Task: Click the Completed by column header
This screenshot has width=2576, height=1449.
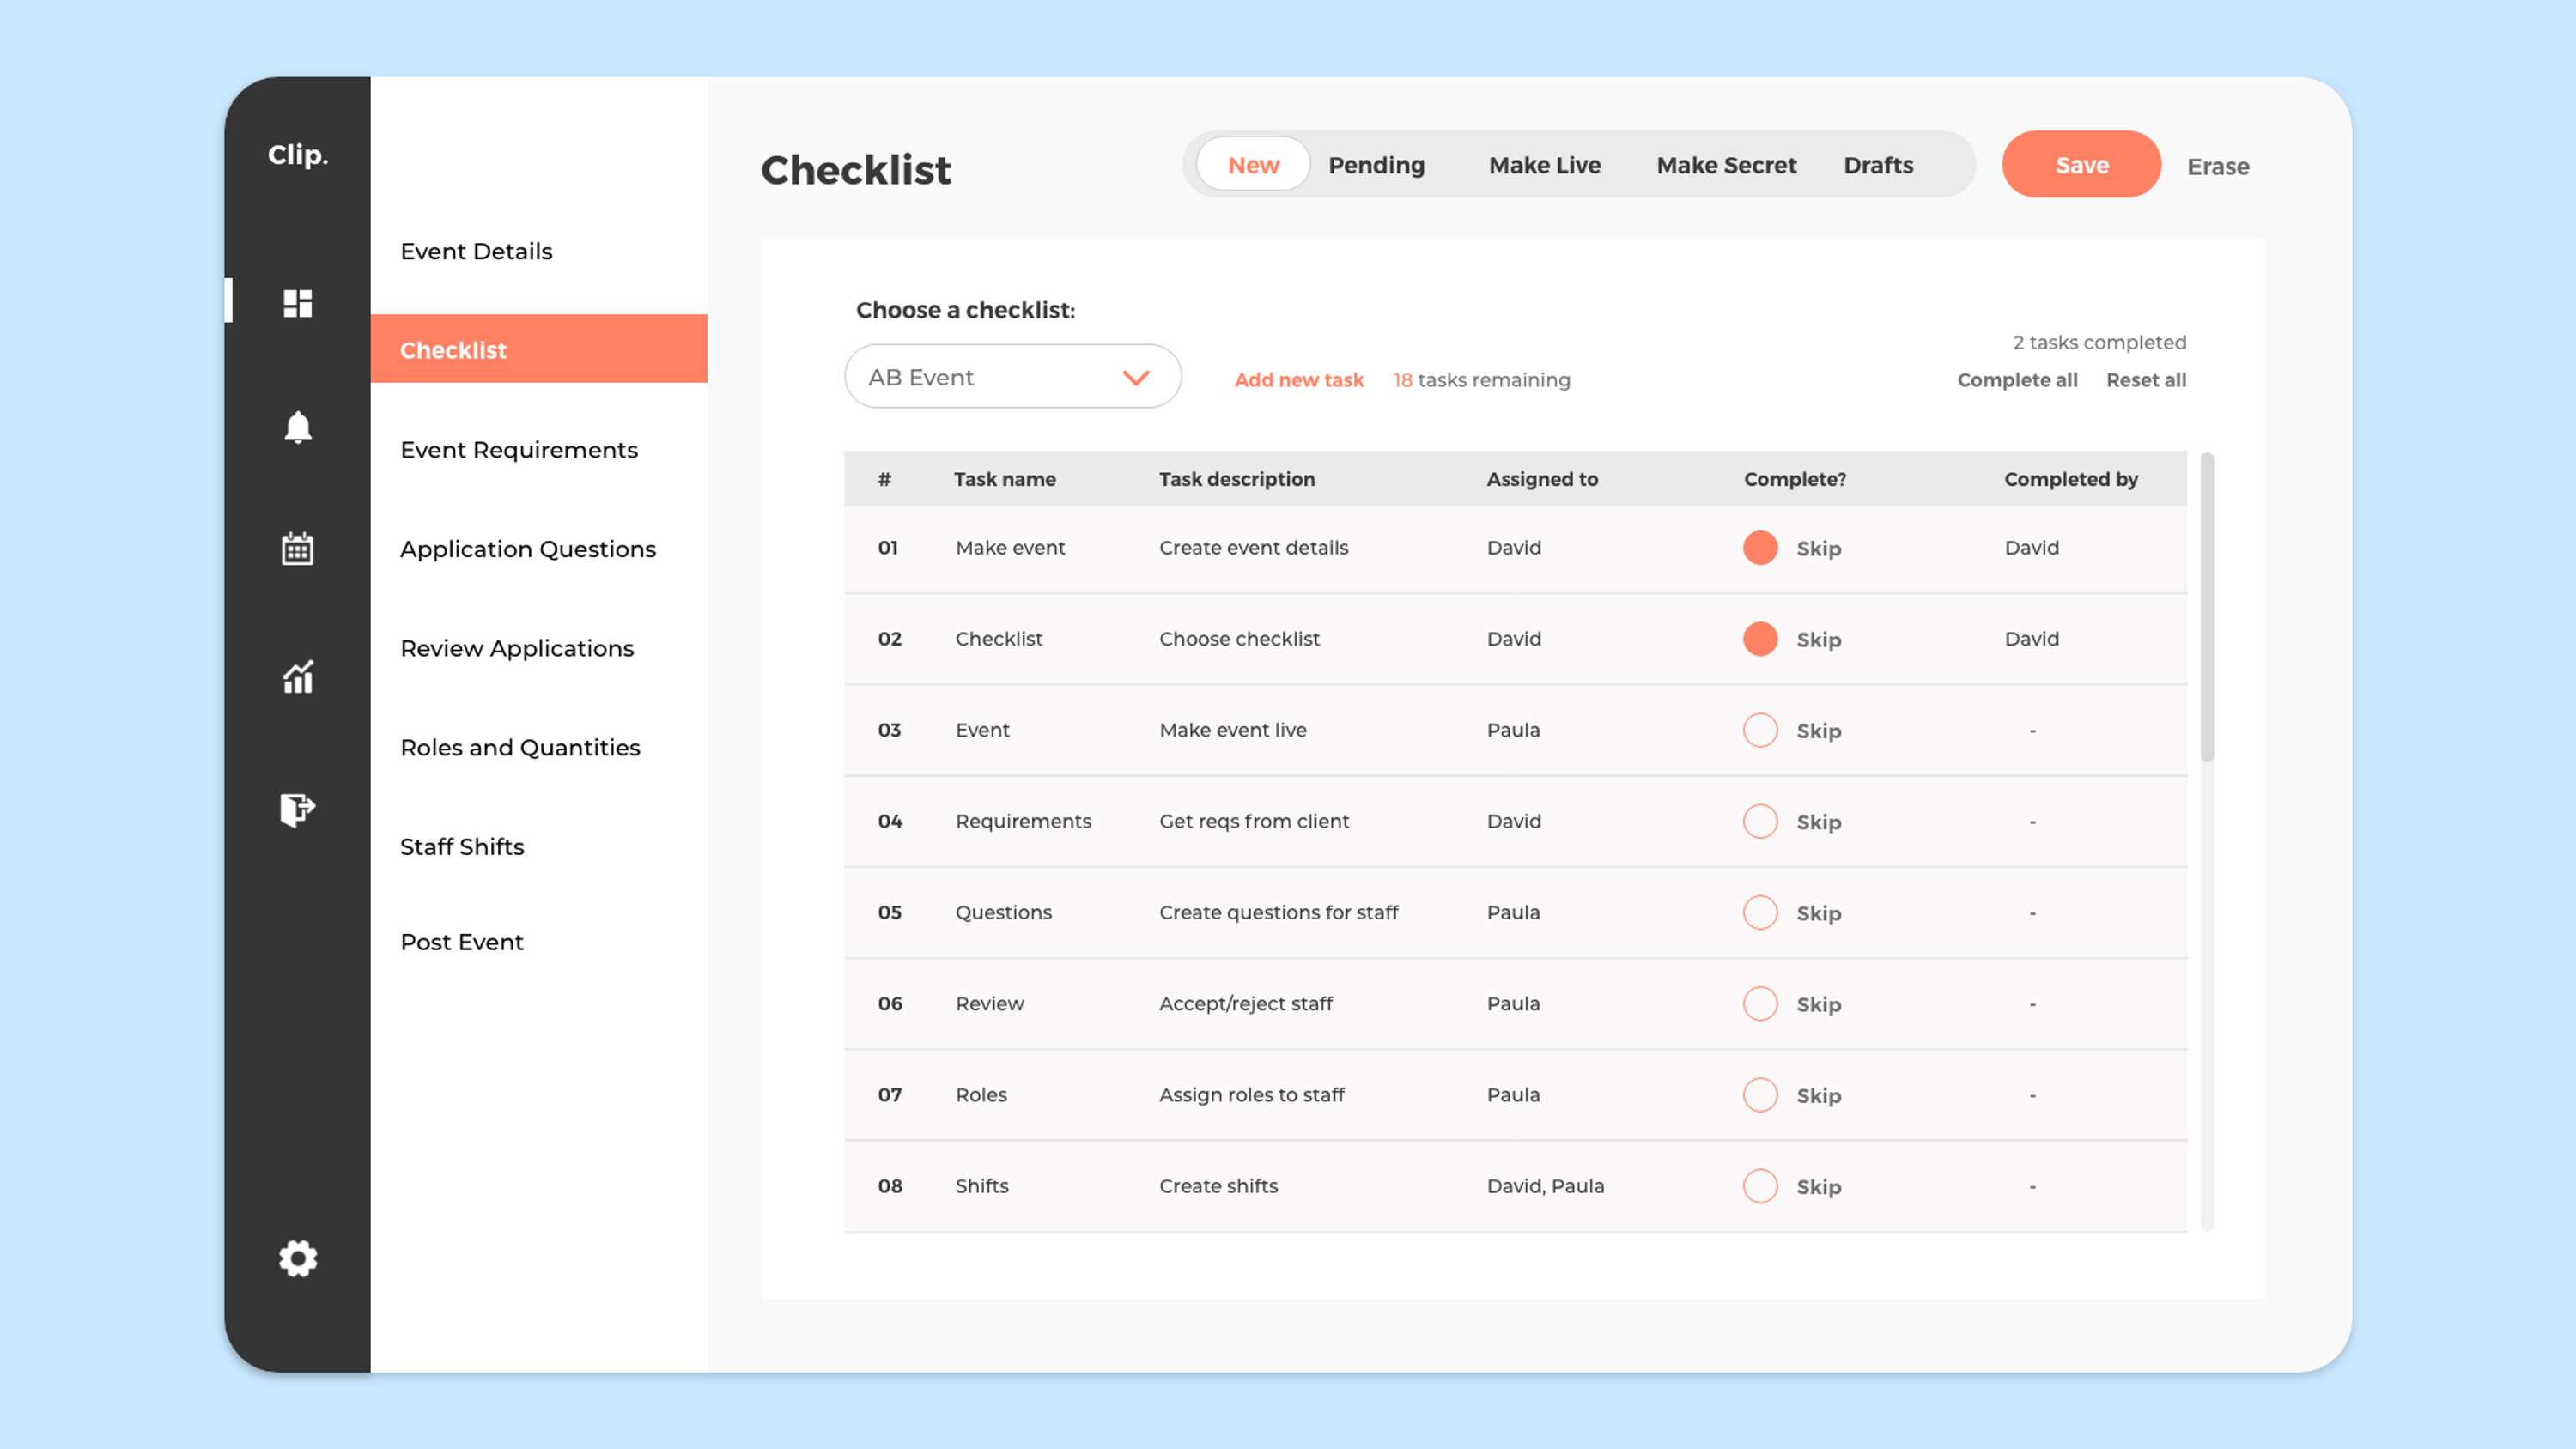Action: coord(2070,479)
